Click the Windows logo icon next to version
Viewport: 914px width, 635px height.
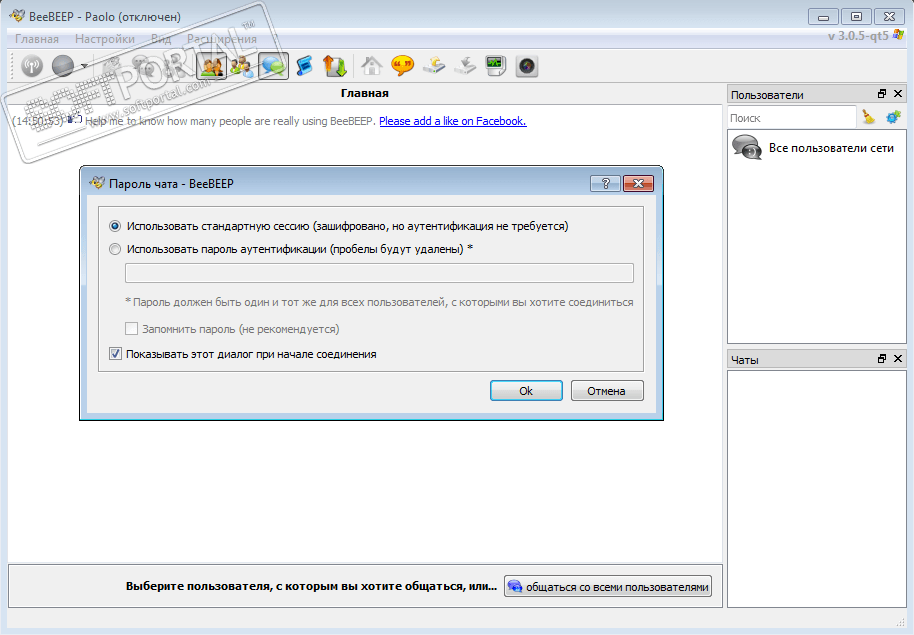[898, 35]
